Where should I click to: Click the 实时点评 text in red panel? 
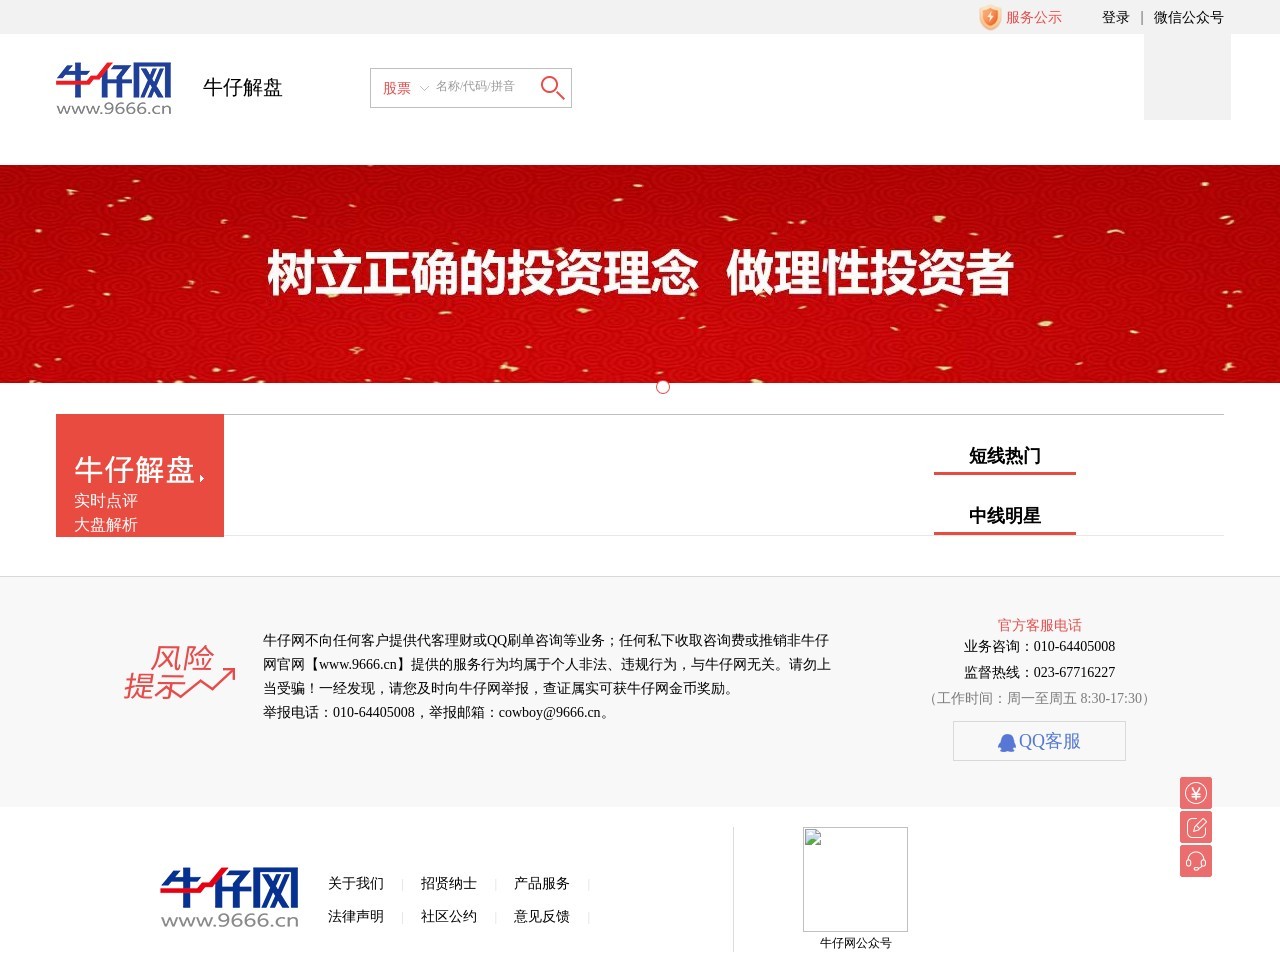[106, 501]
